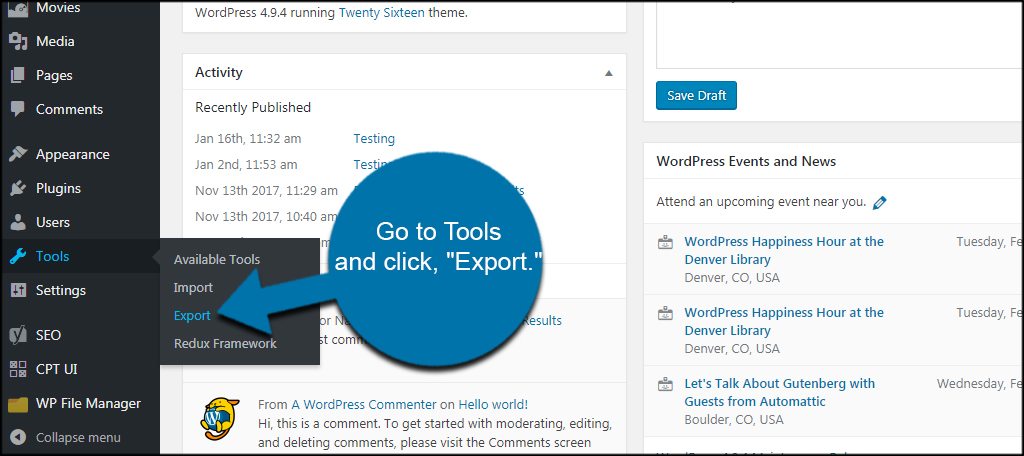Viewport: 1024px width, 456px height.
Task: Open the Testing post from Jan 16th
Action: pos(374,138)
